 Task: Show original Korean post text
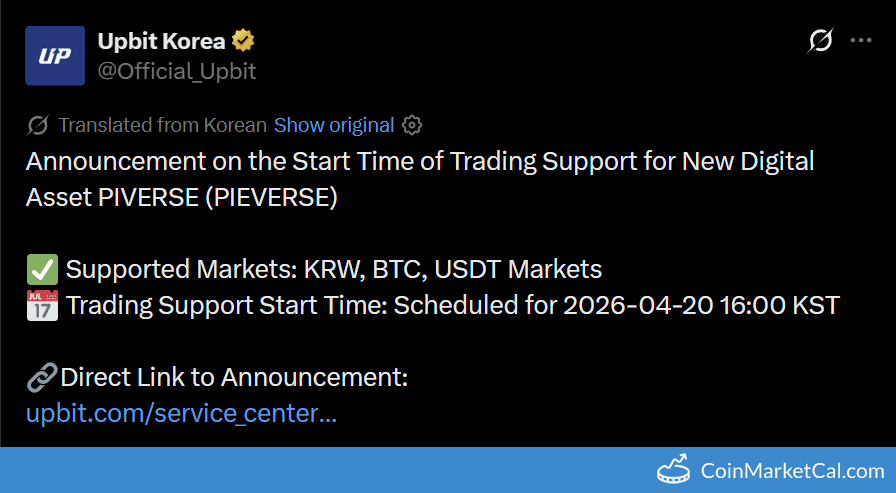point(334,125)
